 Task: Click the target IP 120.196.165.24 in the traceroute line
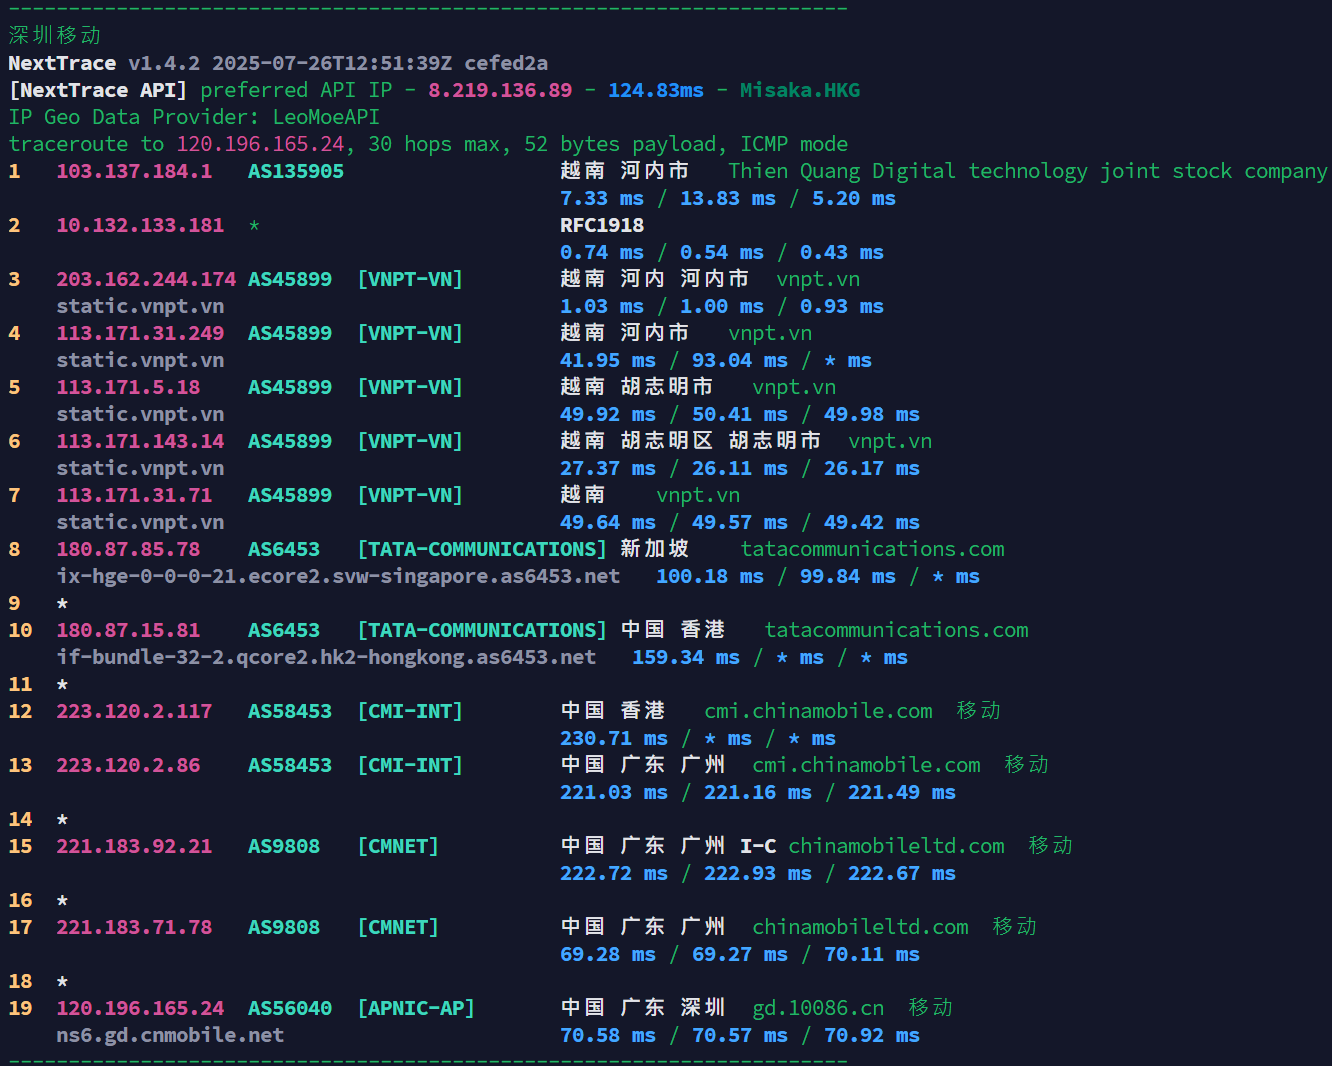coord(260,144)
